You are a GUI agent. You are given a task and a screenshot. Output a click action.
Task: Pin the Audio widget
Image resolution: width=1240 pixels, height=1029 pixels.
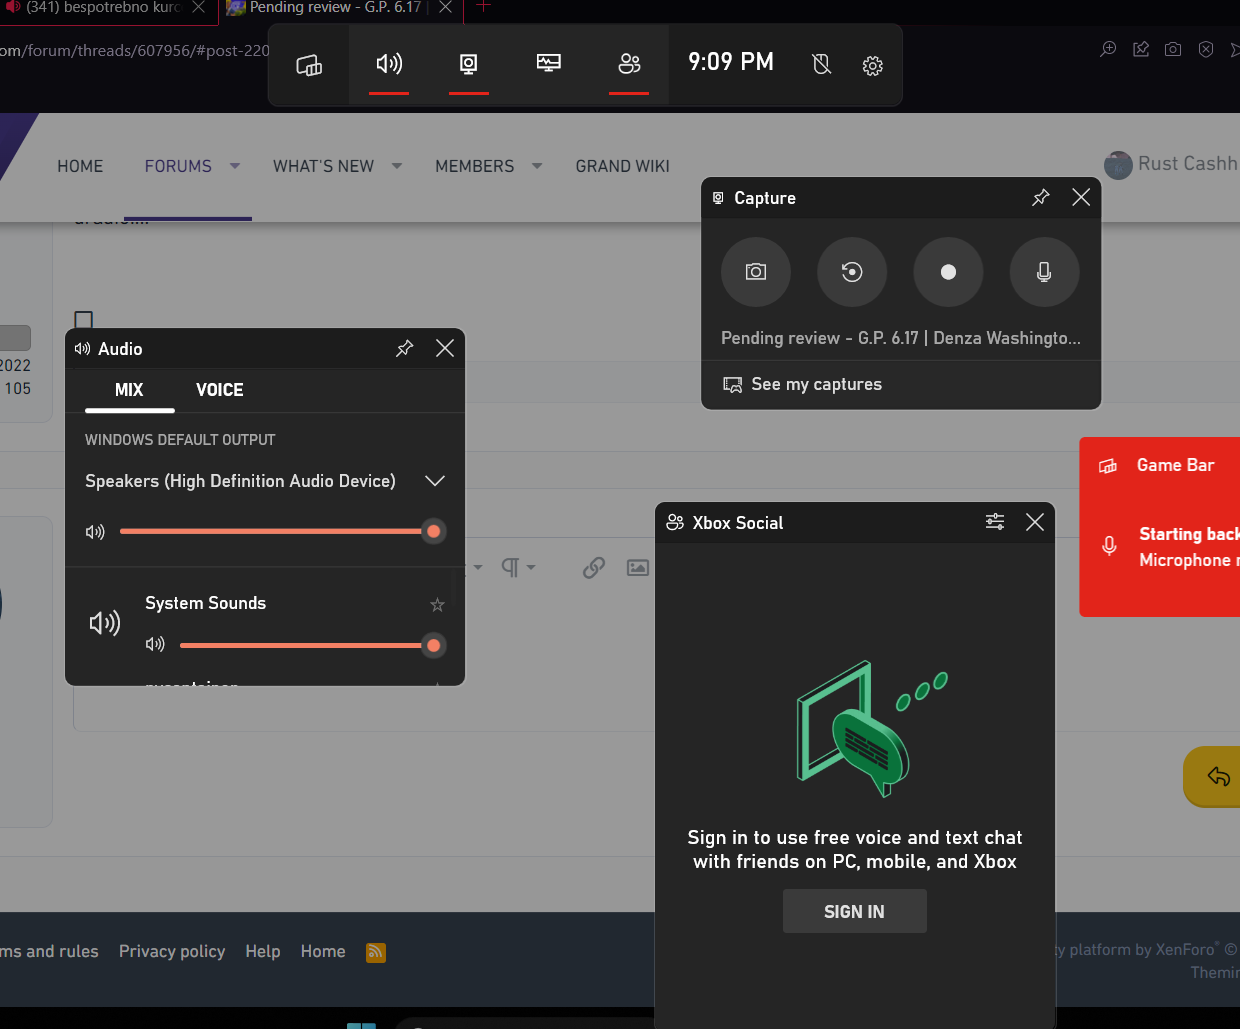pyautogui.click(x=405, y=348)
